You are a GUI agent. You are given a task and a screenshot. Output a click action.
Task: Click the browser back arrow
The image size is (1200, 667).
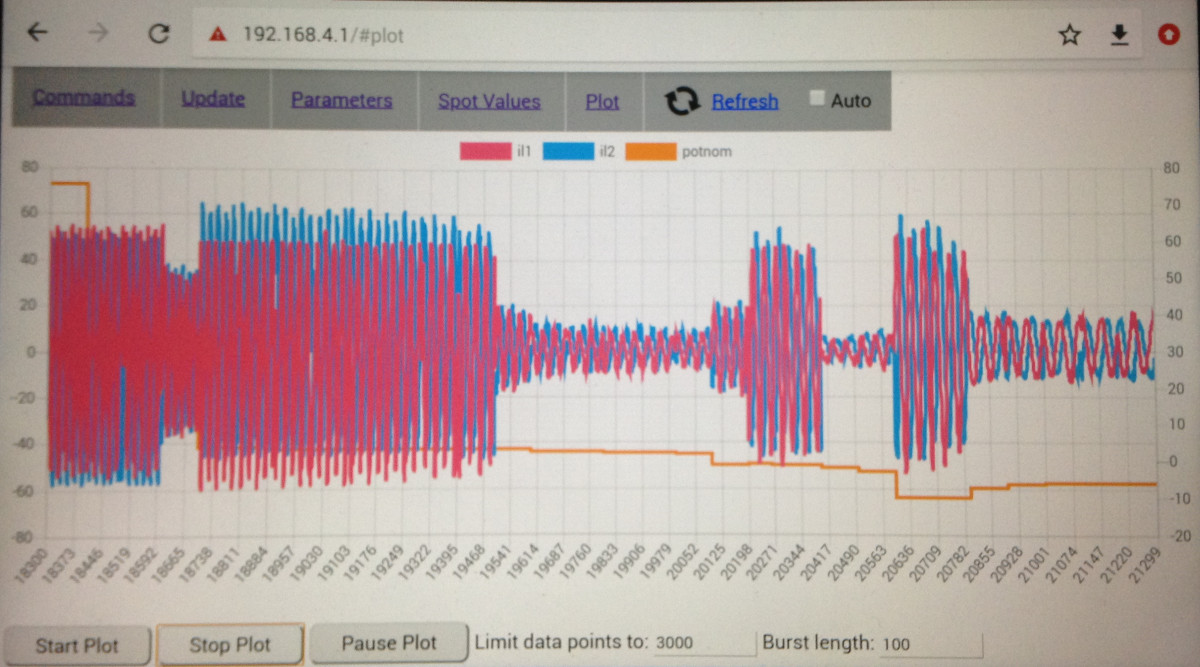point(37,34)
